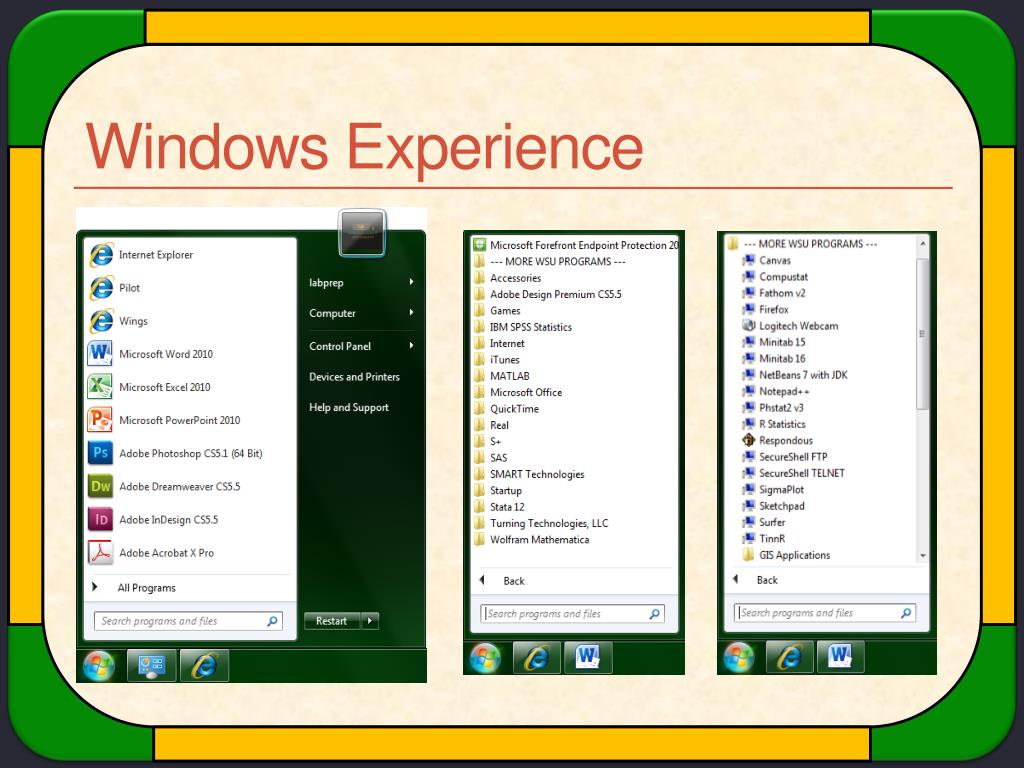Launch Microsoft Word 2010
Viewport: 1024px width, 768px height.
[151, 354]
